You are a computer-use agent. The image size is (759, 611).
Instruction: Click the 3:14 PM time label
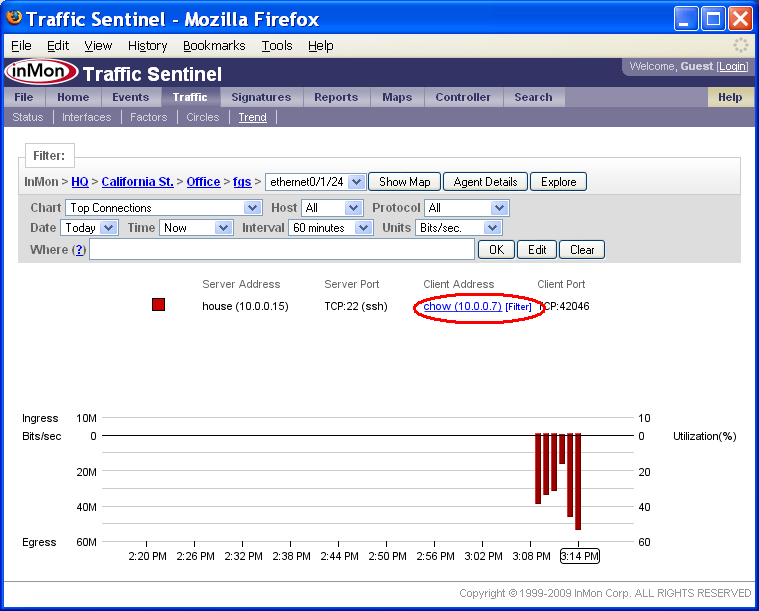(x=579, y=556)
